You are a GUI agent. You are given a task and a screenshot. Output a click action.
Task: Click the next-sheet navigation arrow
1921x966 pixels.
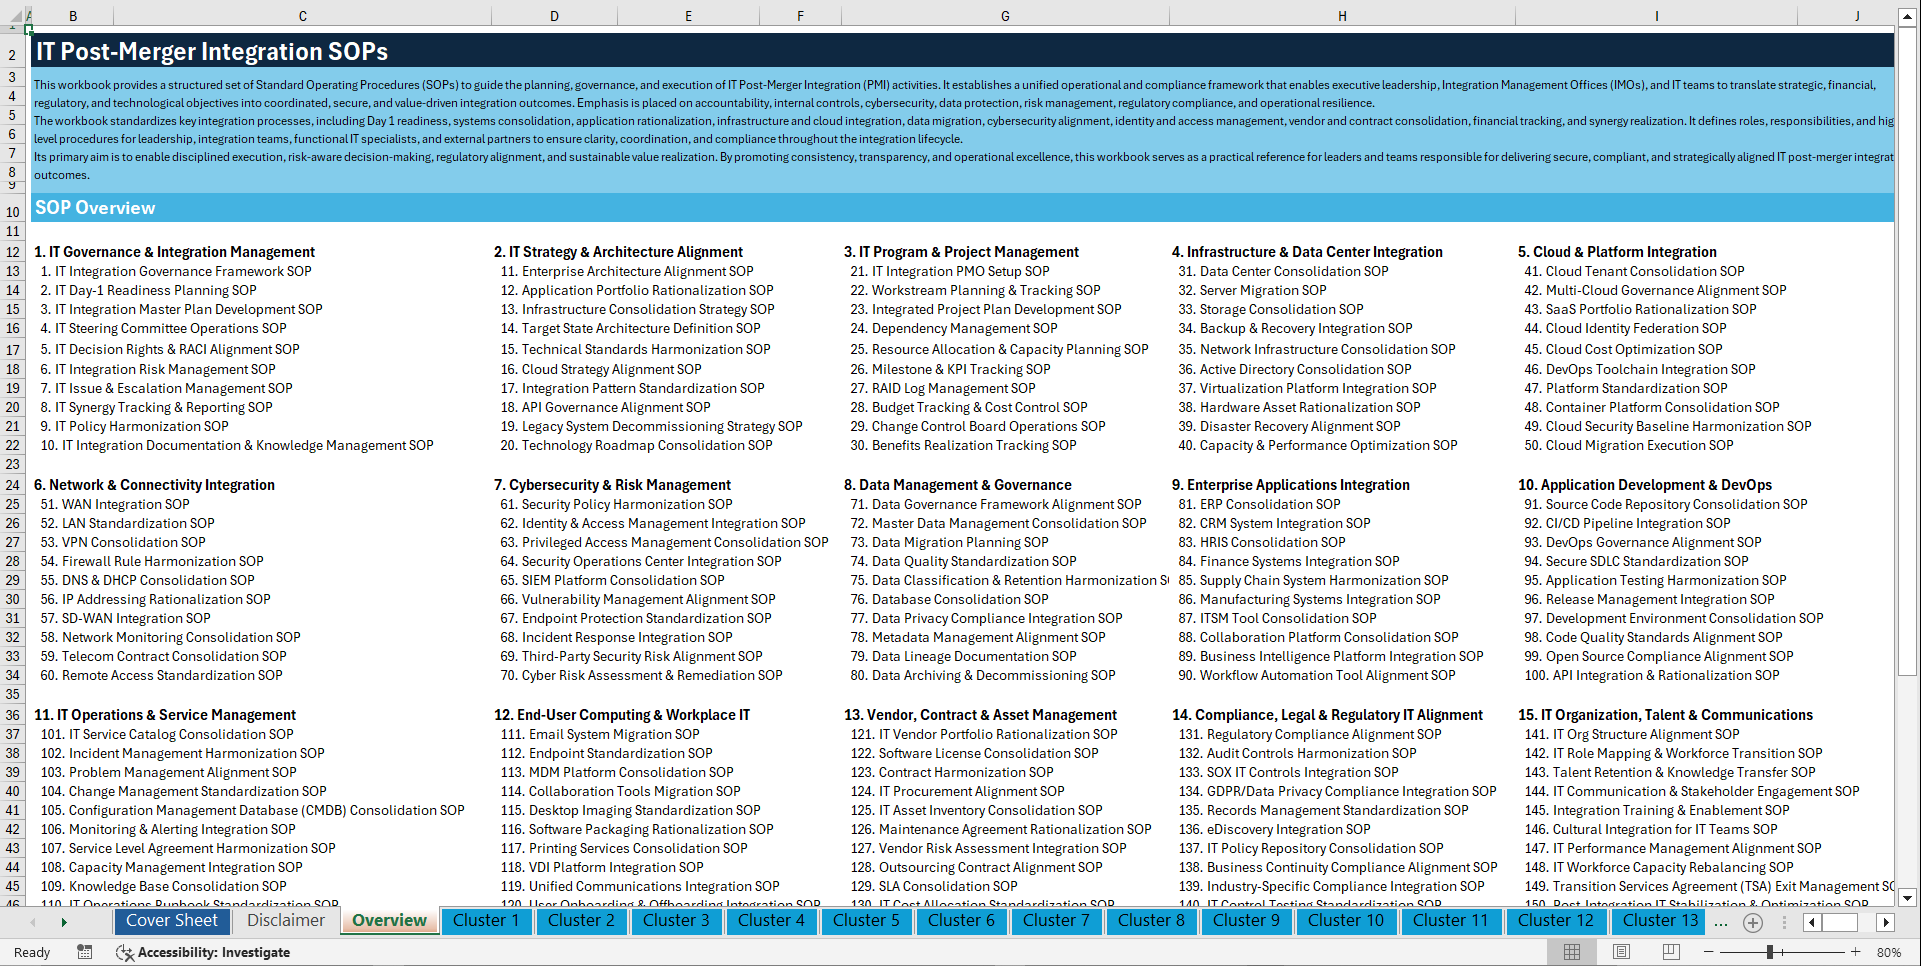(x=64, y=922)
